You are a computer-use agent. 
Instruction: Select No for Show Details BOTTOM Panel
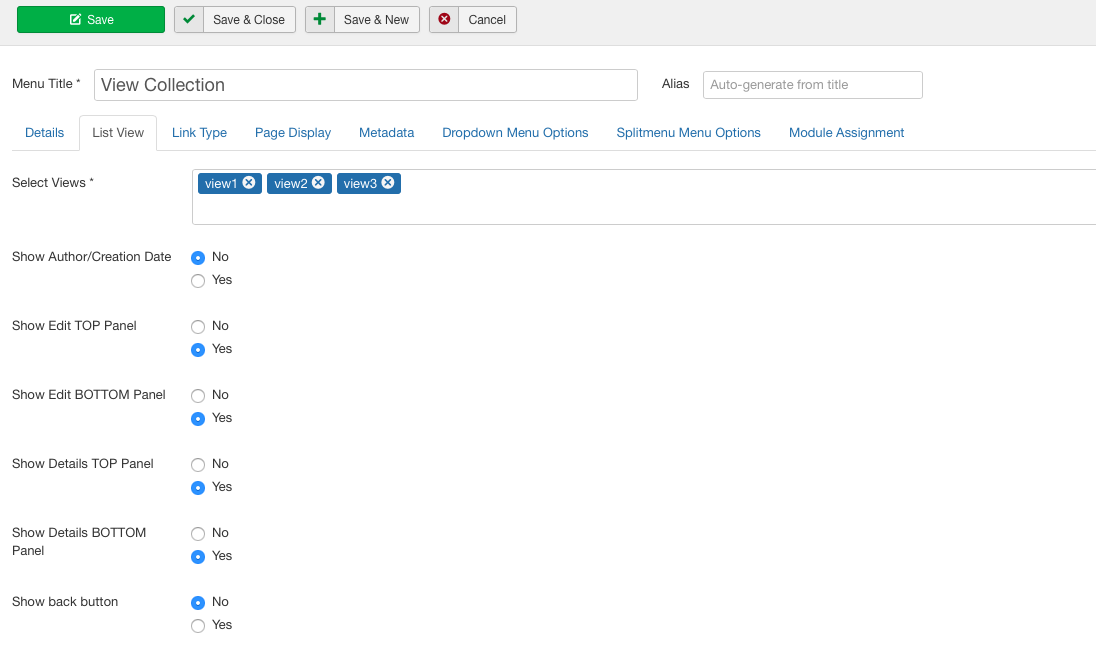coord(198,534)
